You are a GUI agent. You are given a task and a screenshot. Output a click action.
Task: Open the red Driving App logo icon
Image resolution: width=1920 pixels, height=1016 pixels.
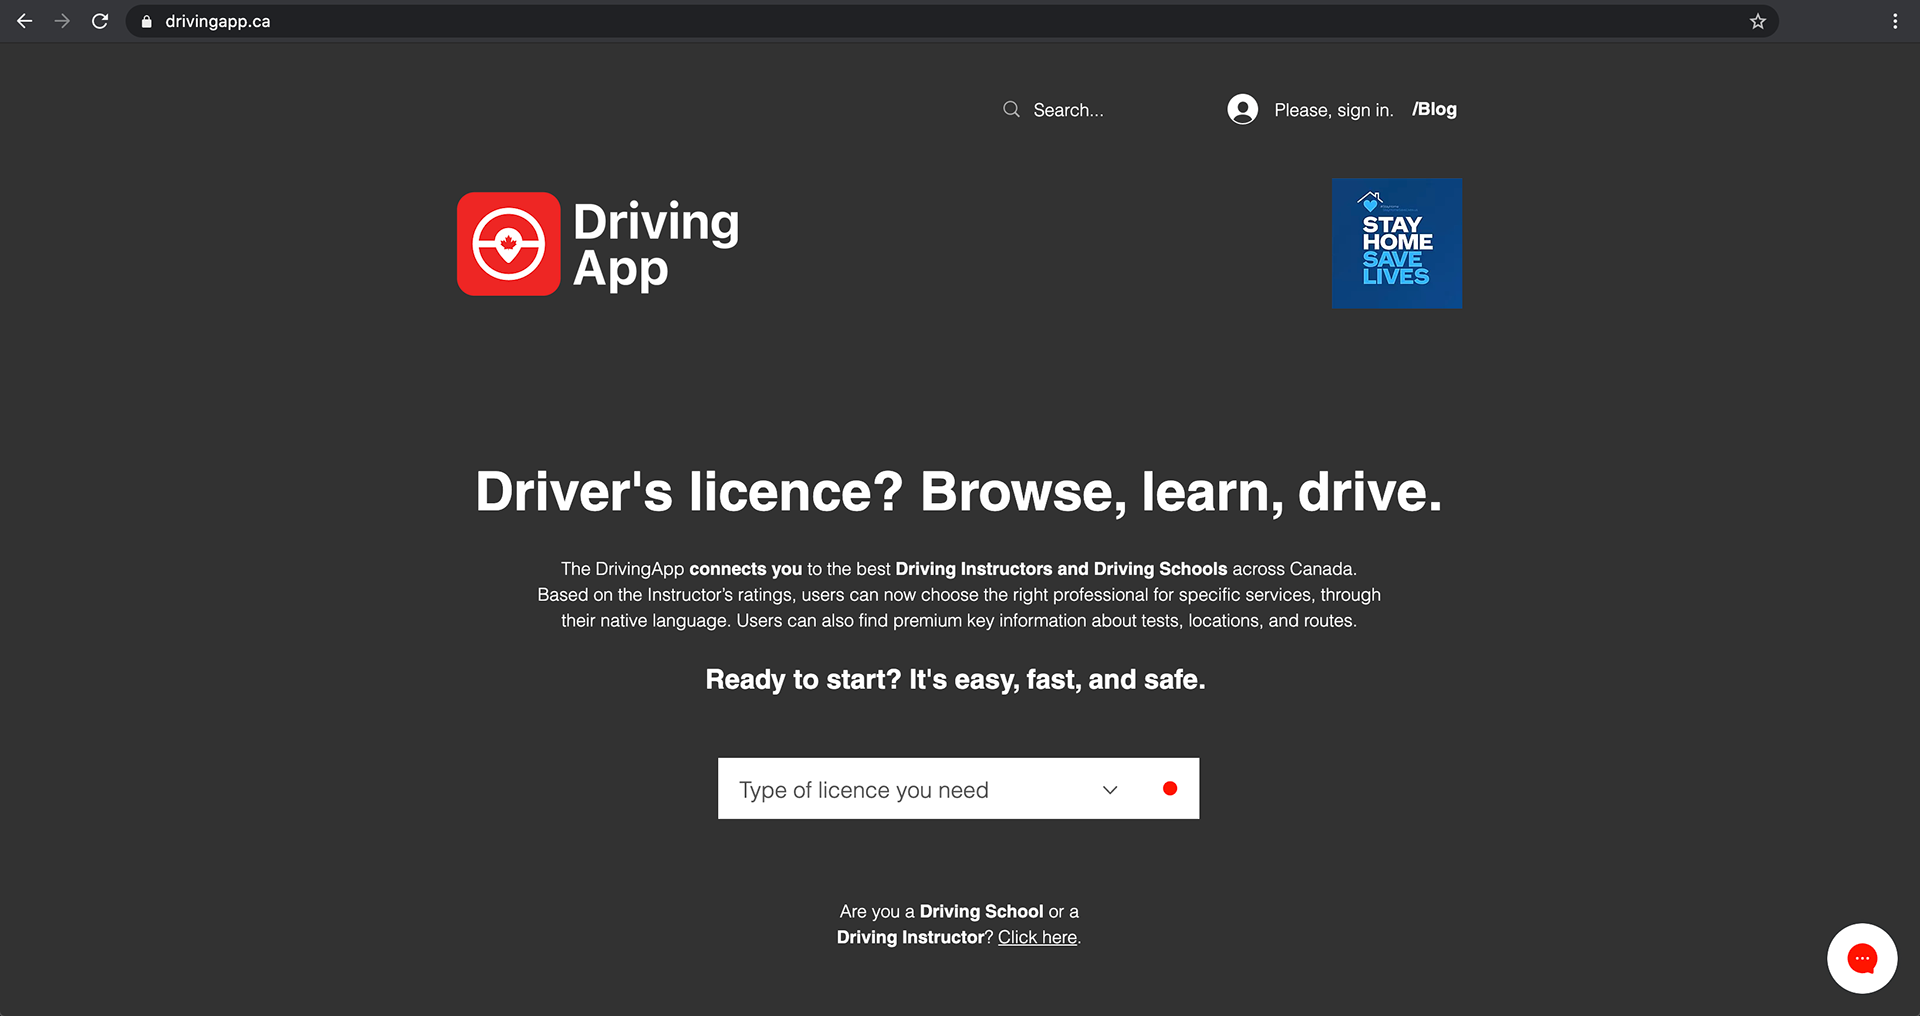(509, 244)
